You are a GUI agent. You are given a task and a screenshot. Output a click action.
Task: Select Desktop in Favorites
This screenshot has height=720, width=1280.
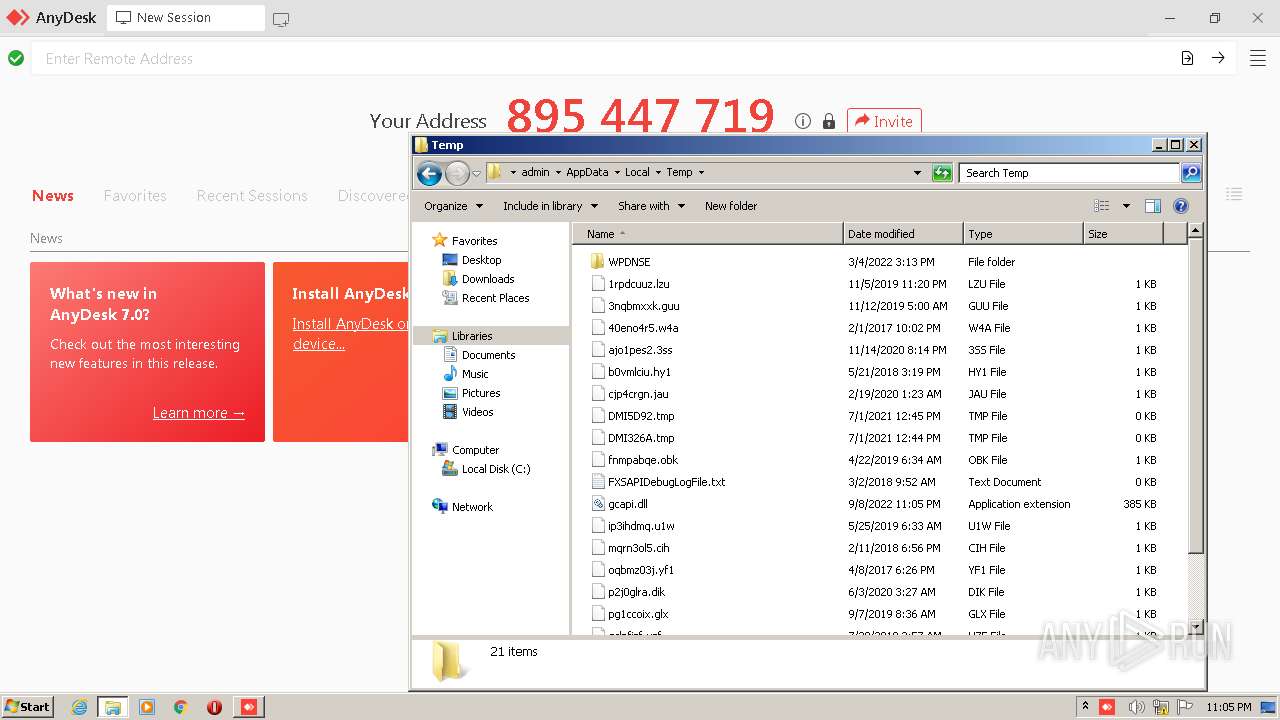(481, 260)
